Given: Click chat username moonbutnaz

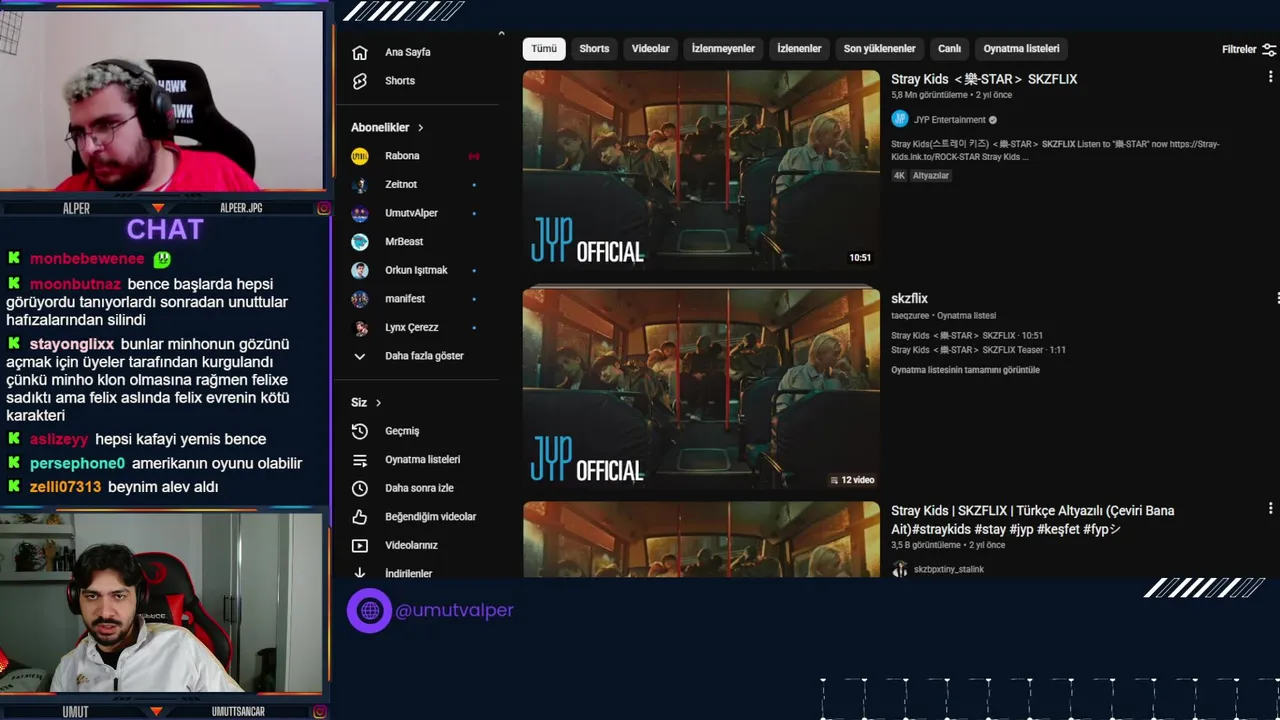Looking at the screenshot, I should pos(75,284).
